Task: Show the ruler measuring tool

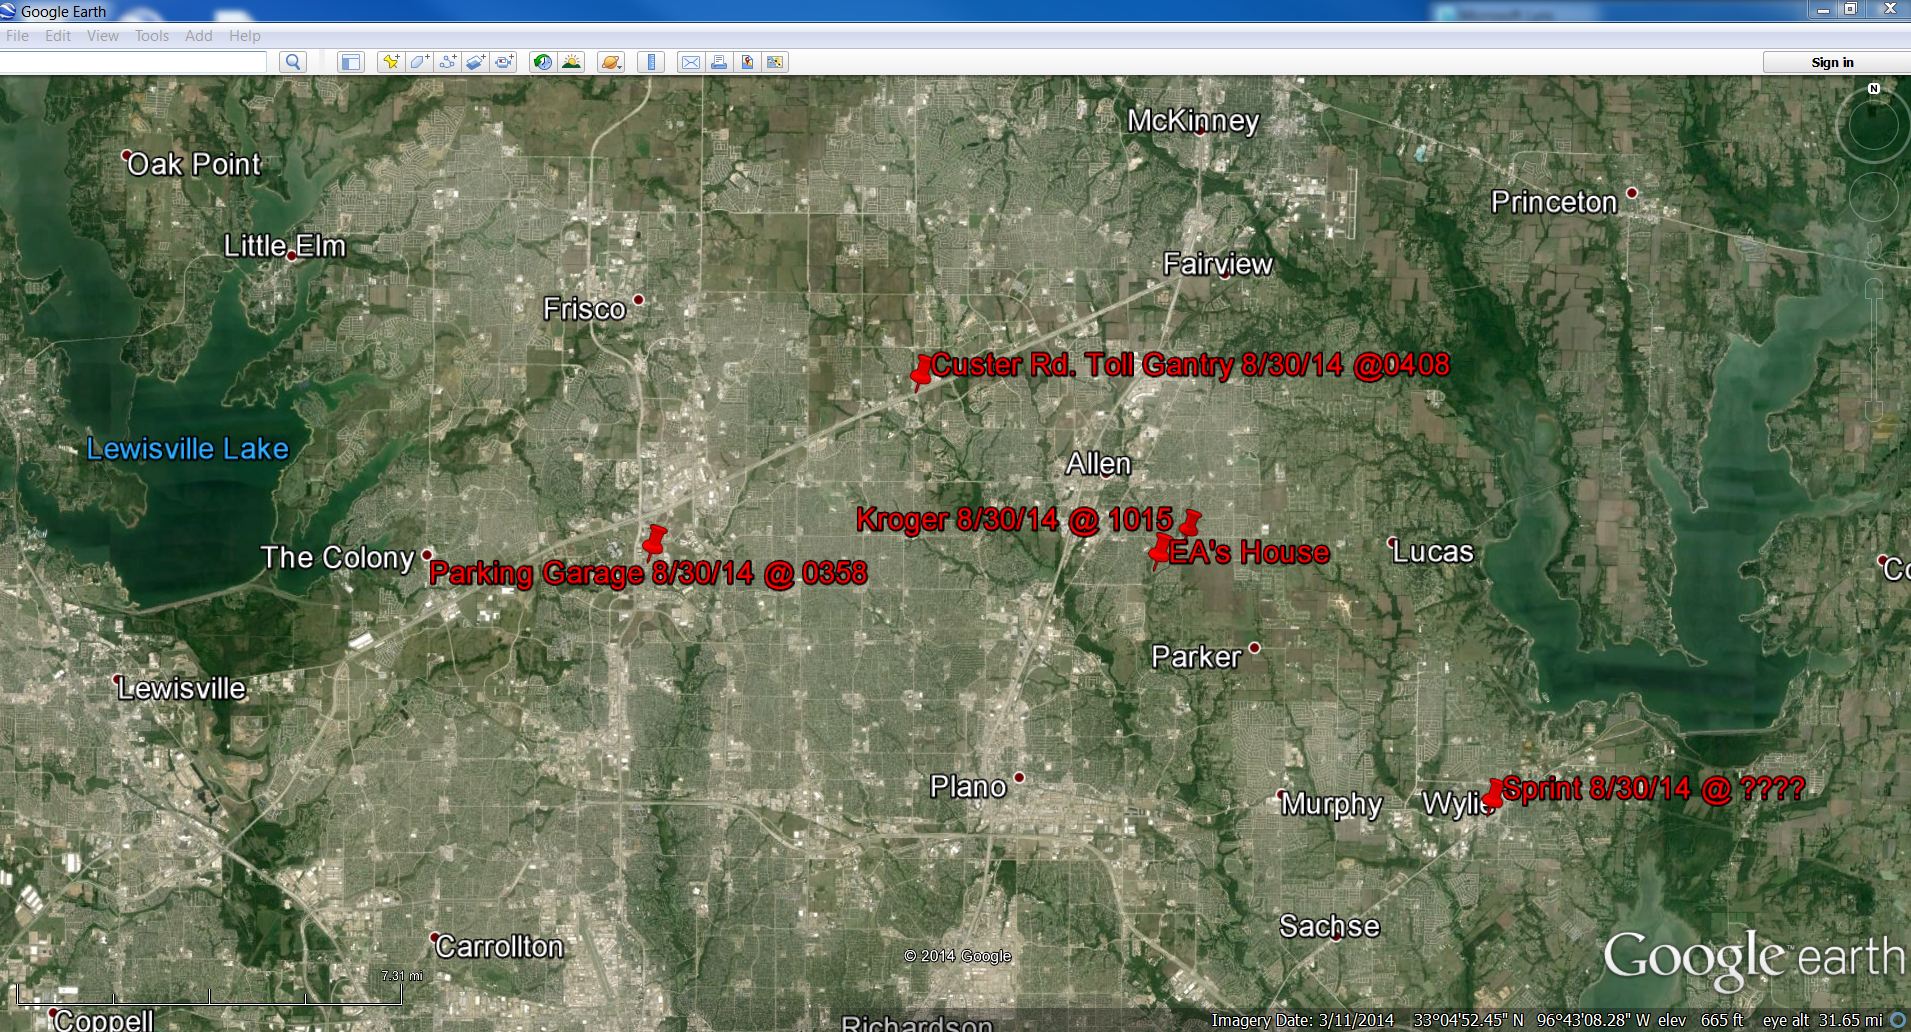Action: tap(651, 62)
